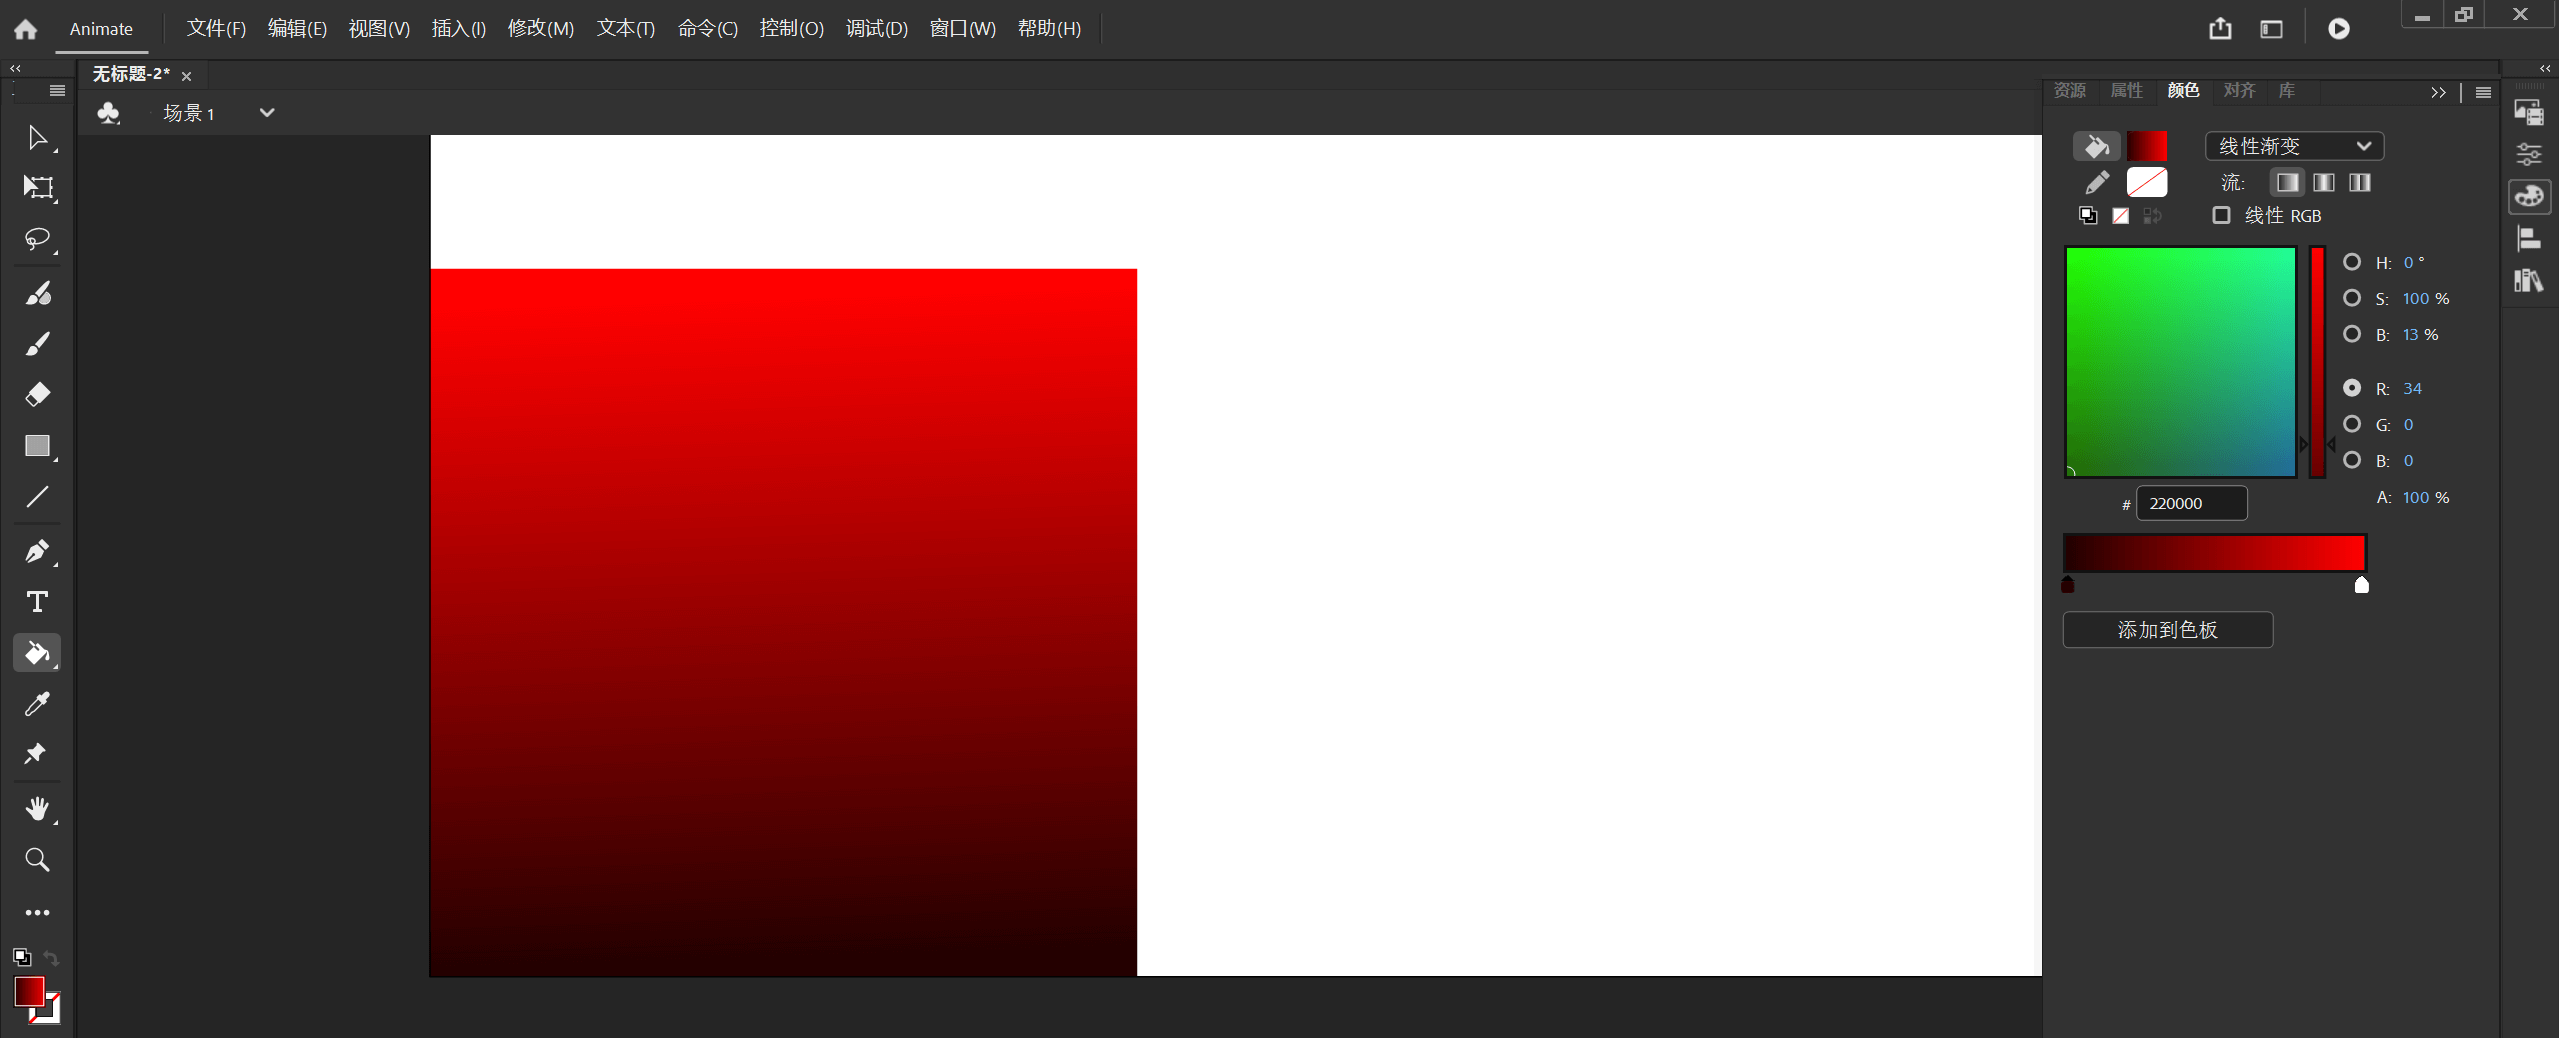This screenshot has width=2559, height=1038.
Task: Select the Pen tool
Action: [x=37, y=551]
